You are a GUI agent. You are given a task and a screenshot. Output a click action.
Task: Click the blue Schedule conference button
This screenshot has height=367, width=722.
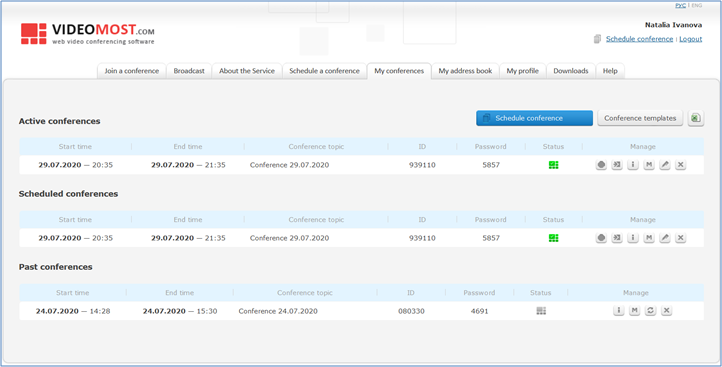[534, 118]
